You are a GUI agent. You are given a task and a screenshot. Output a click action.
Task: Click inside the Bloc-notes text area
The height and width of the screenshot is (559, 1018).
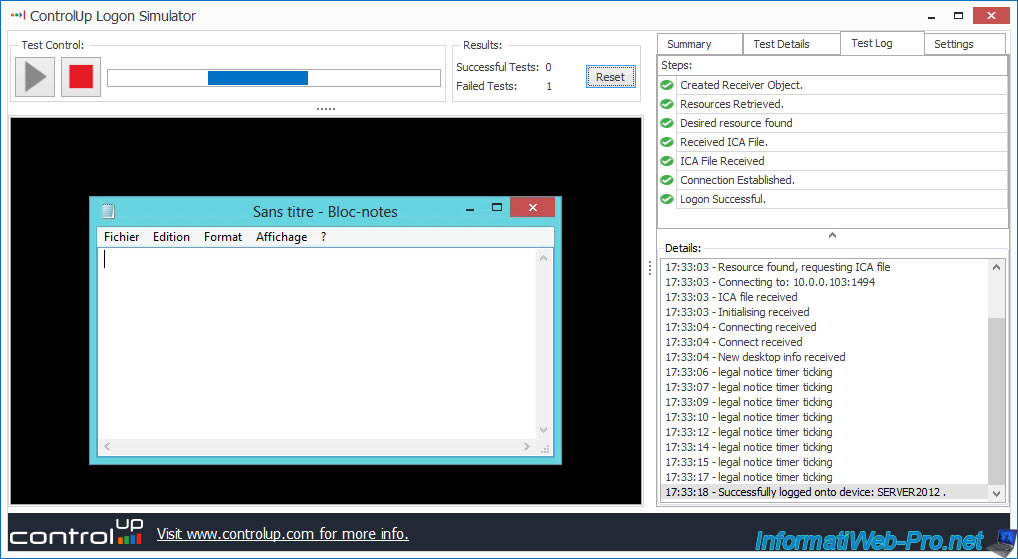tap(317, 343)
